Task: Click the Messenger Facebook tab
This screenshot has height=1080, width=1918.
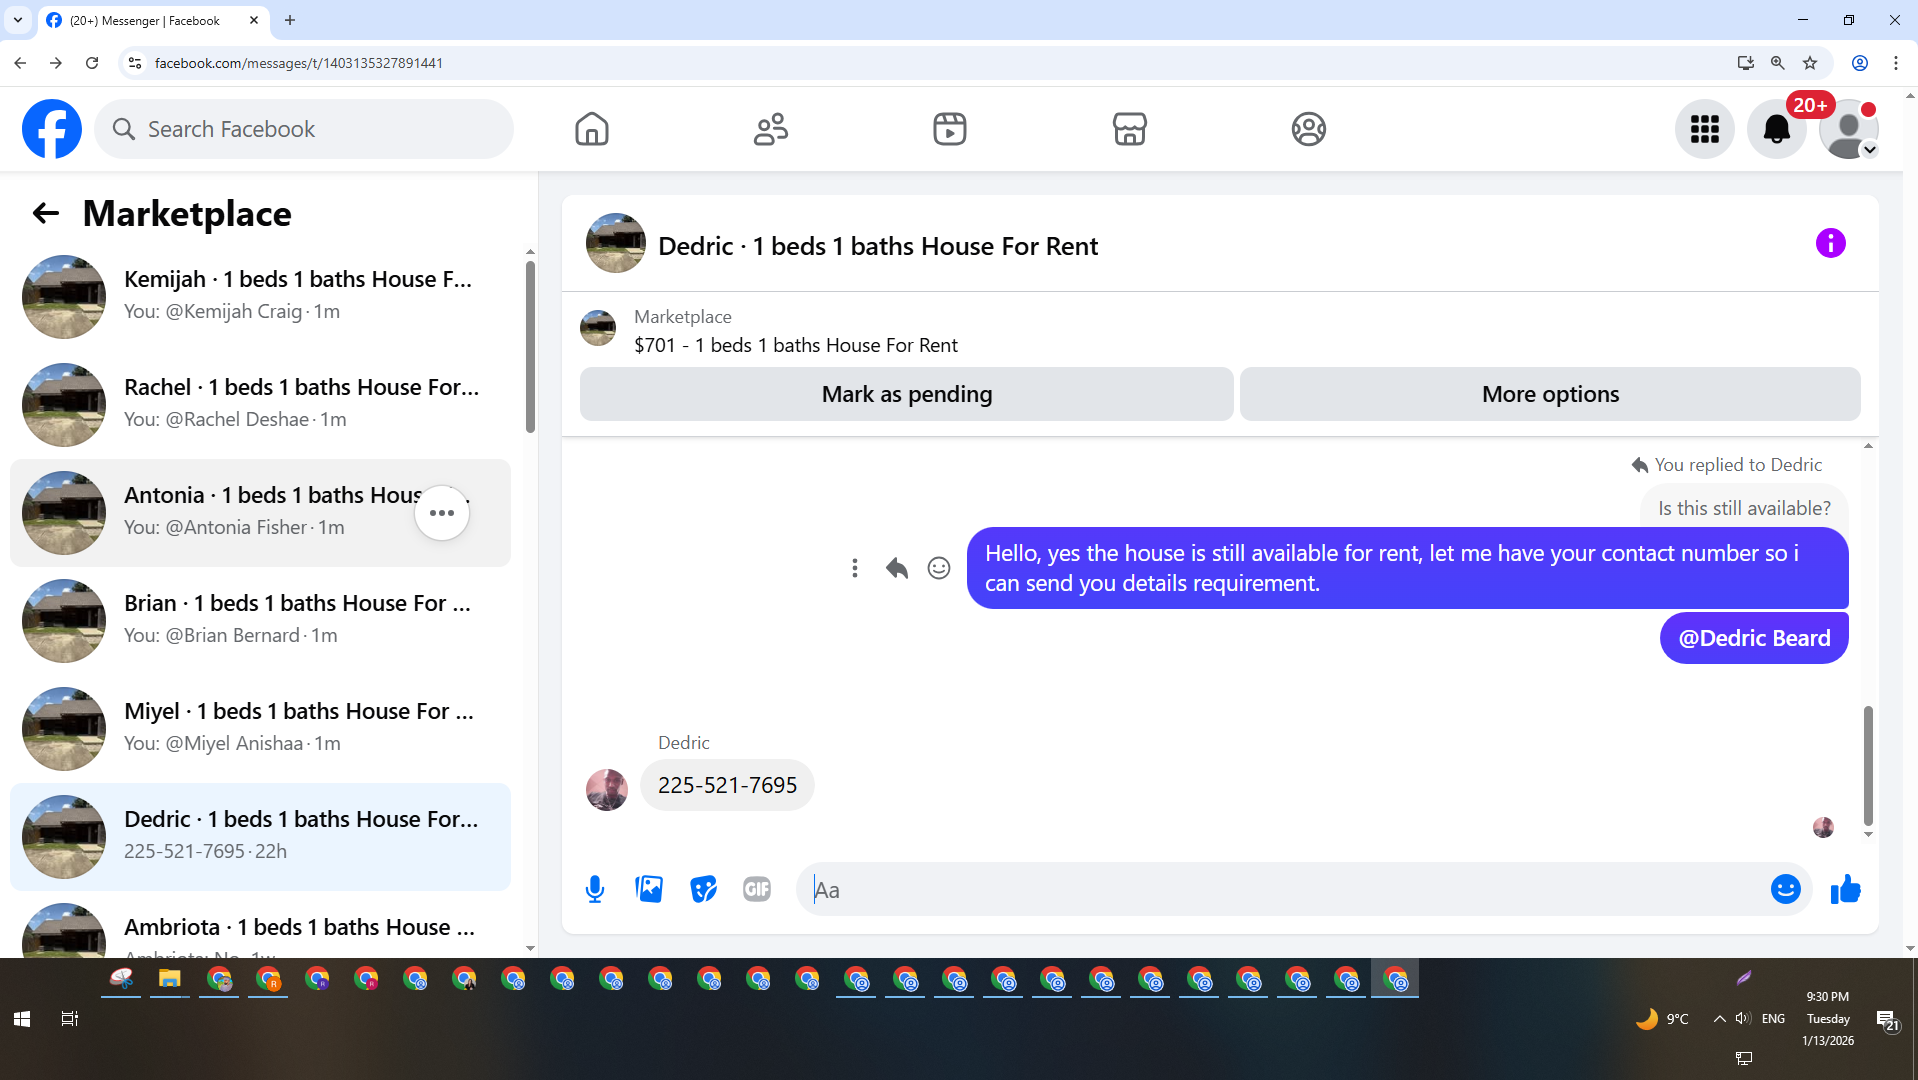Action: tap(153, 20)
